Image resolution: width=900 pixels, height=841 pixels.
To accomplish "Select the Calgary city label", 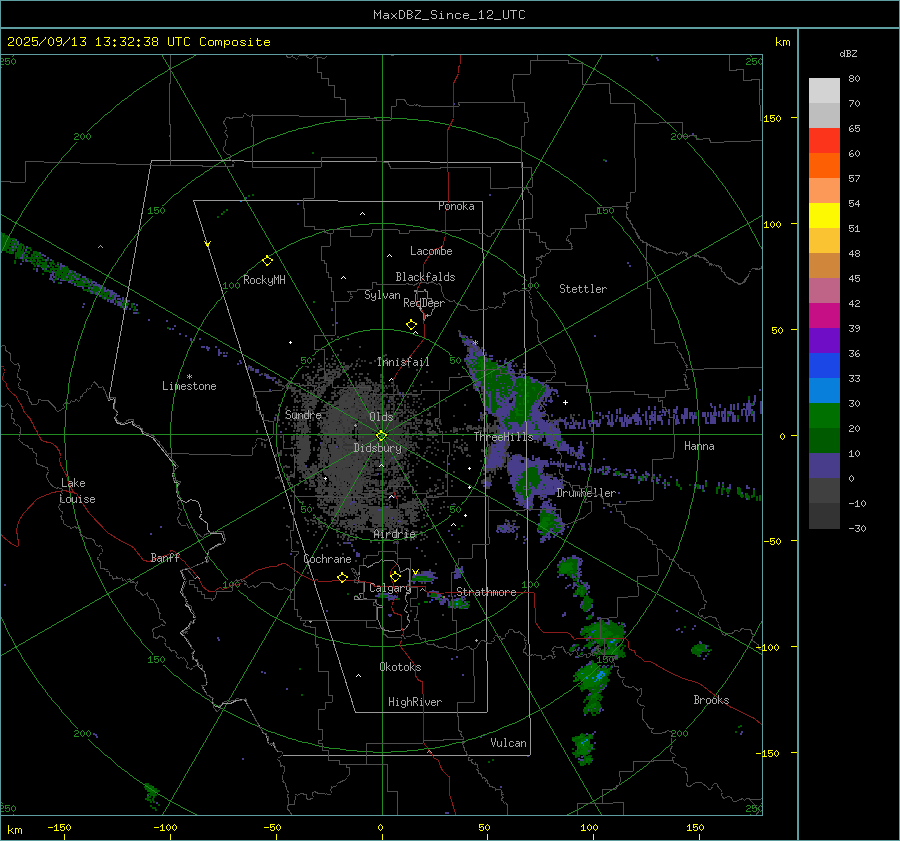I will tap(390, 588).
